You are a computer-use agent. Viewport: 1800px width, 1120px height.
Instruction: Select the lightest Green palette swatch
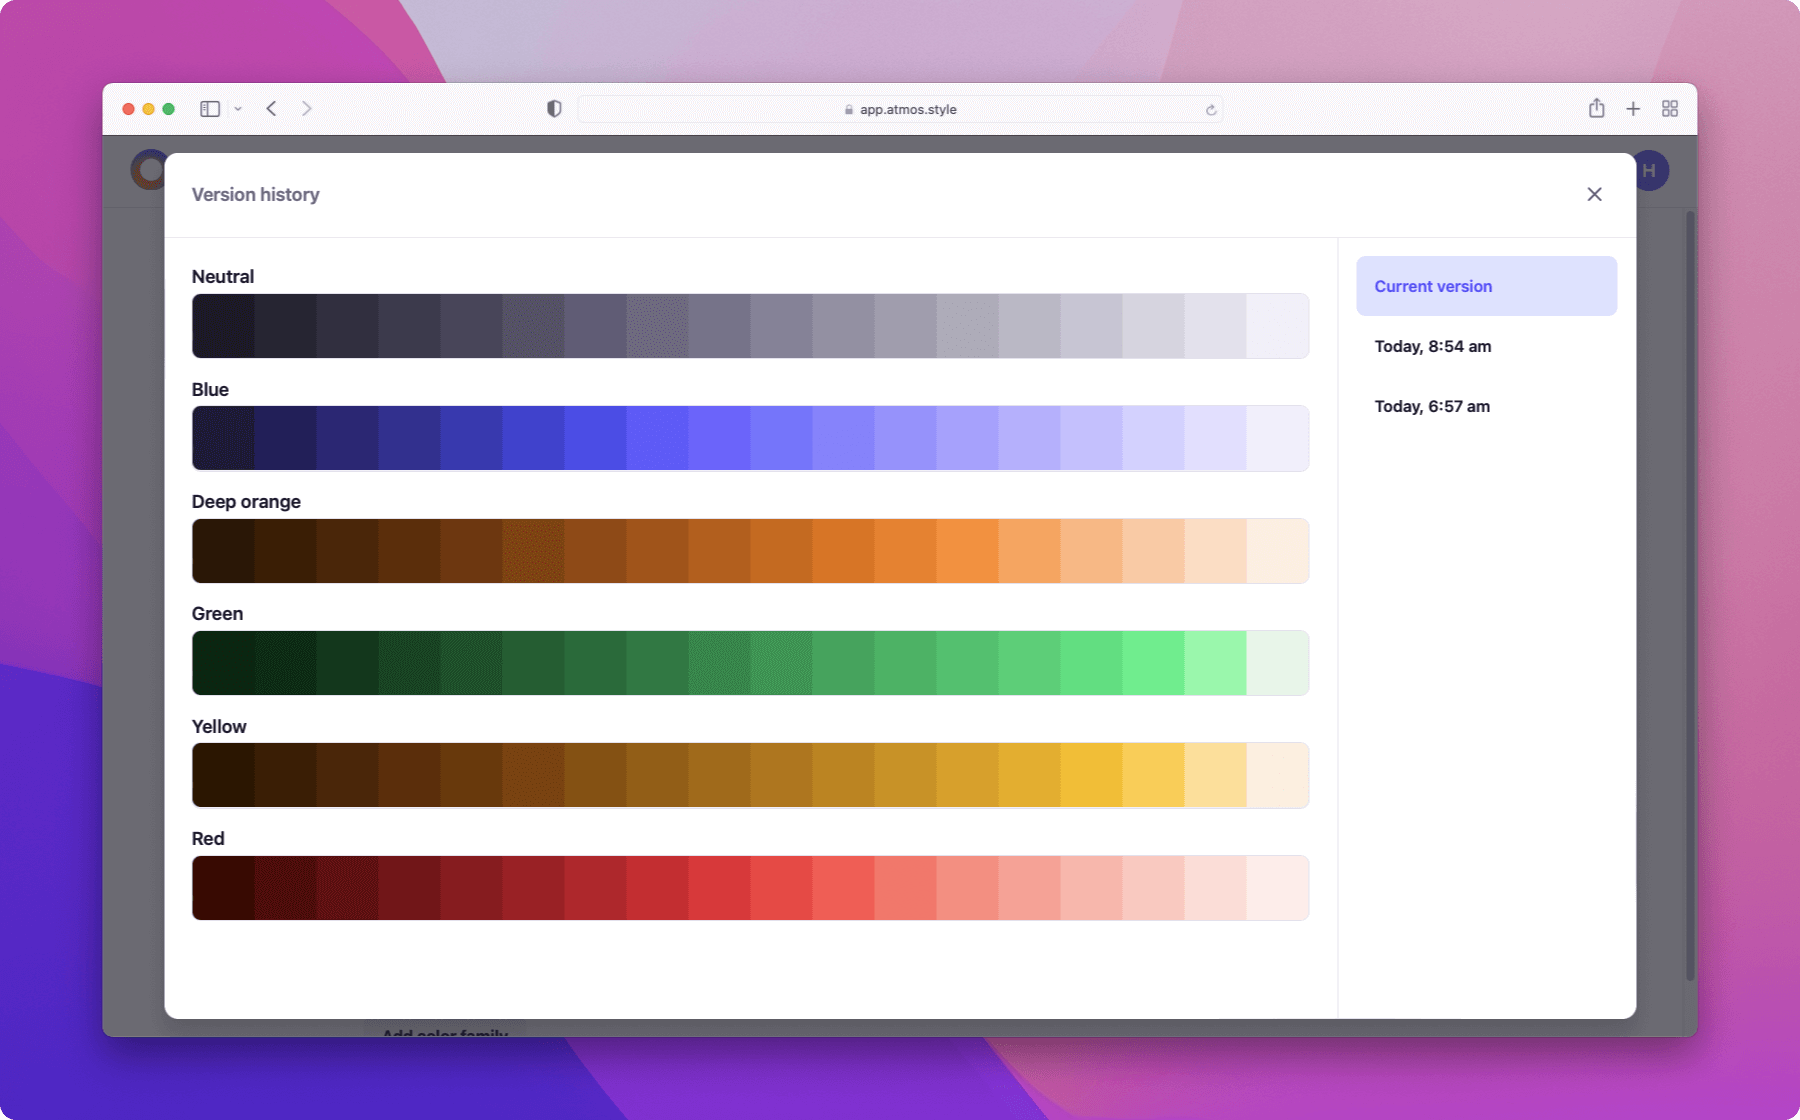(x=1277, y=663)
